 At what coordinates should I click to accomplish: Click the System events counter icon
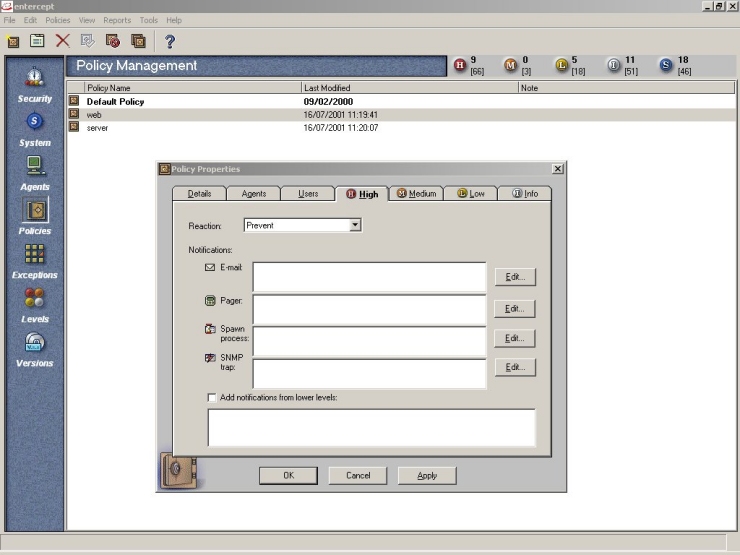click(666, 65)
